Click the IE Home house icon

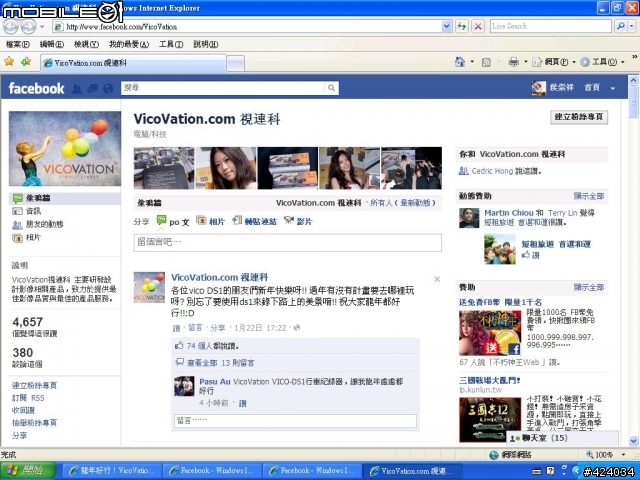[460, 62]
